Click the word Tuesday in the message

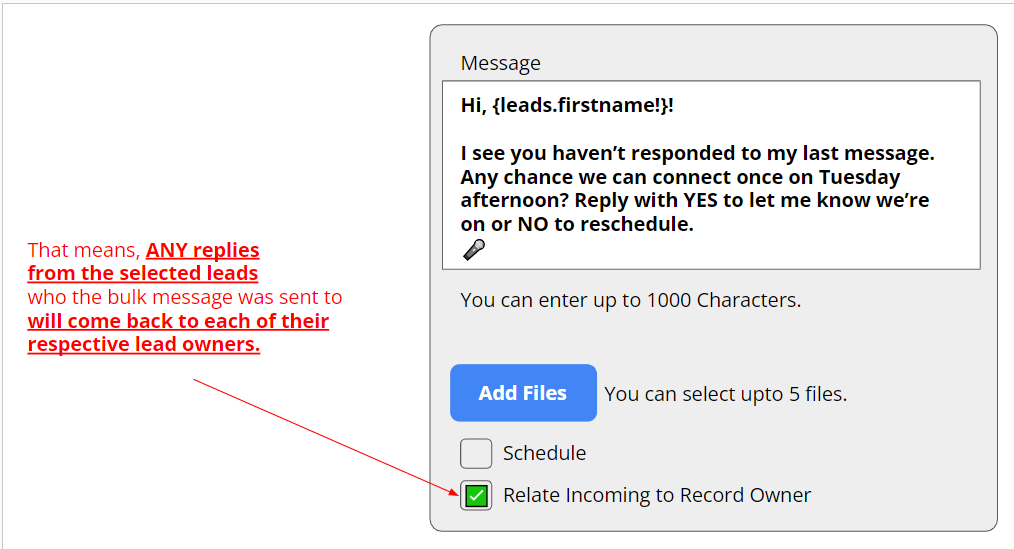[x=860, y=178]
